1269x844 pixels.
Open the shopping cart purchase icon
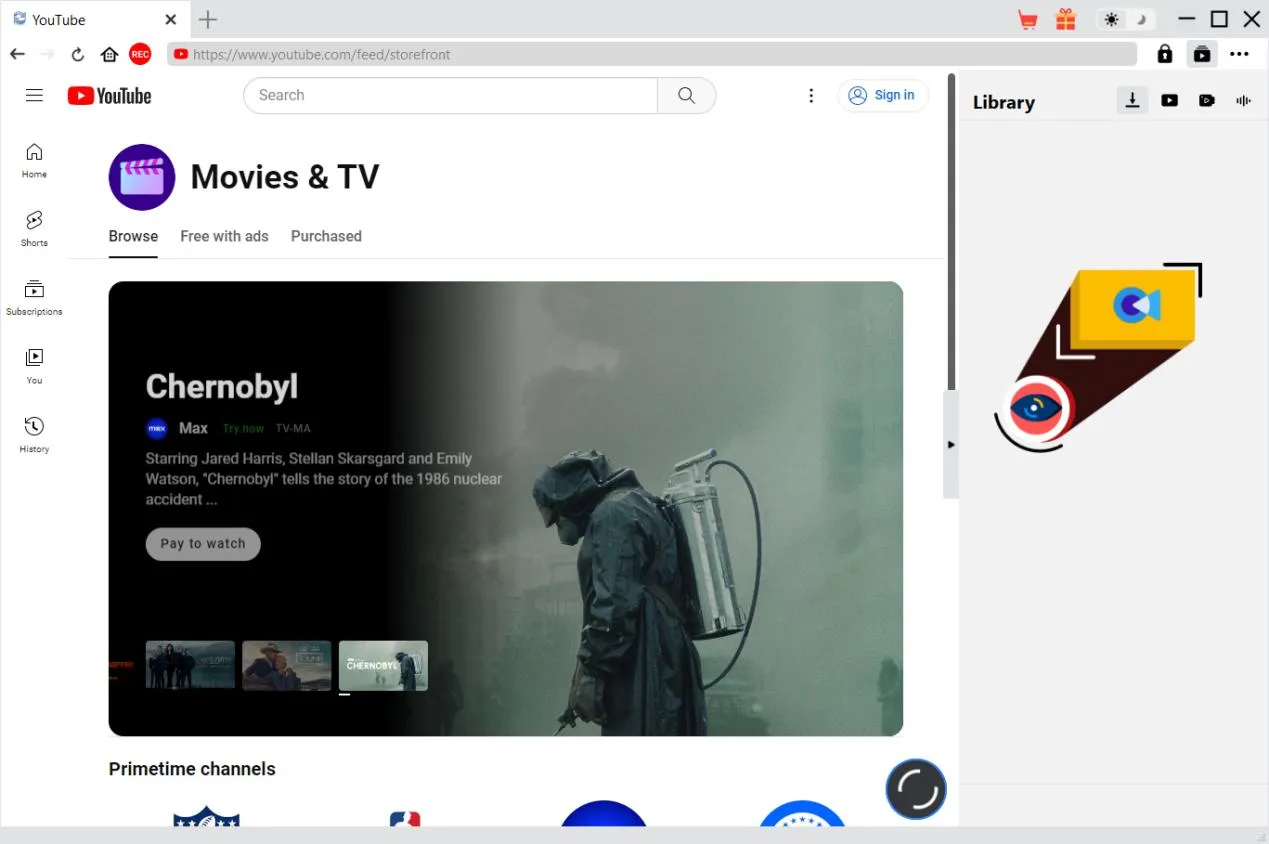[x=1027, y=20]
